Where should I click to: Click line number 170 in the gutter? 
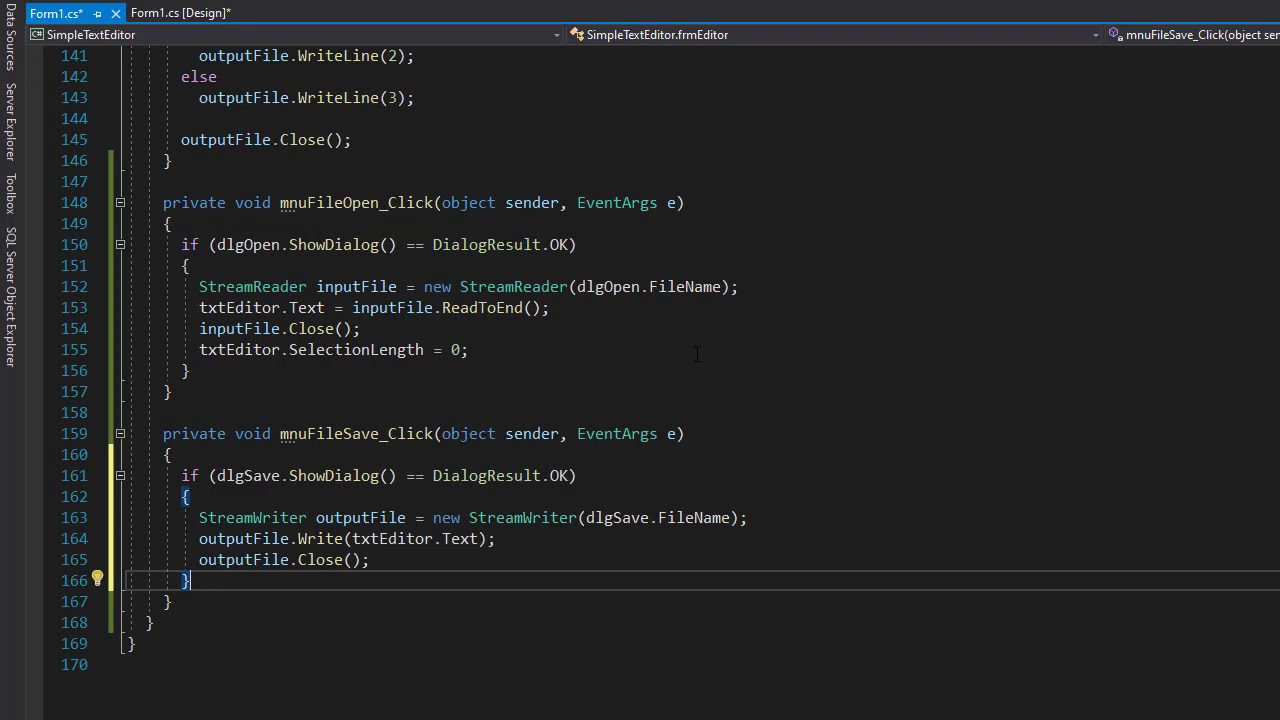coord(74,665)
